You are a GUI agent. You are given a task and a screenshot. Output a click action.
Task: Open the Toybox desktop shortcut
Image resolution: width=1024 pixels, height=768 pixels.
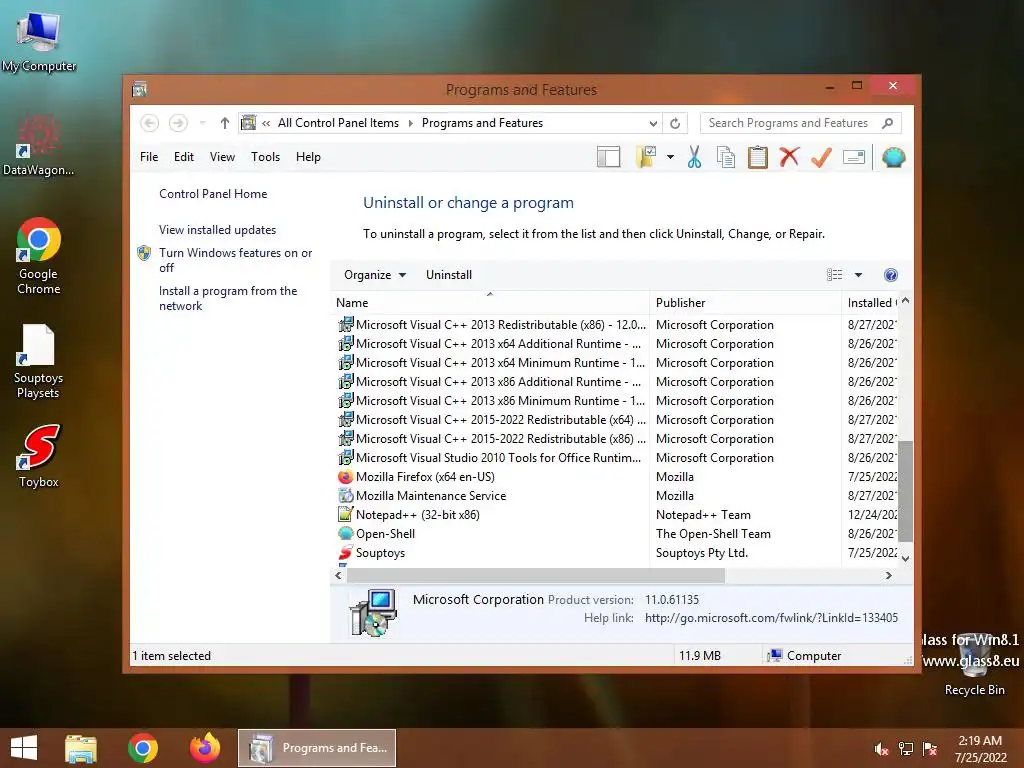pyautogui.click(x=39, y=455)
